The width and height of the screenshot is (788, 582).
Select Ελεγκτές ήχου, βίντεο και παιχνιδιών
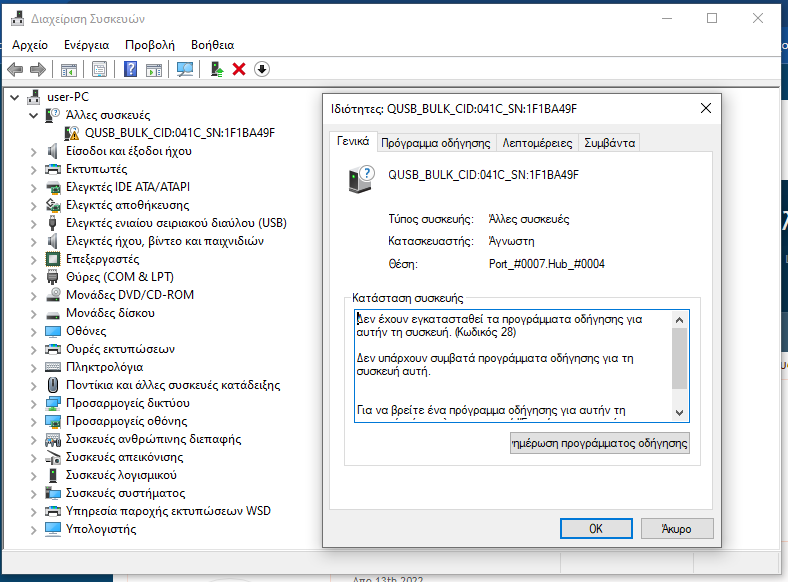click(165, 241)
